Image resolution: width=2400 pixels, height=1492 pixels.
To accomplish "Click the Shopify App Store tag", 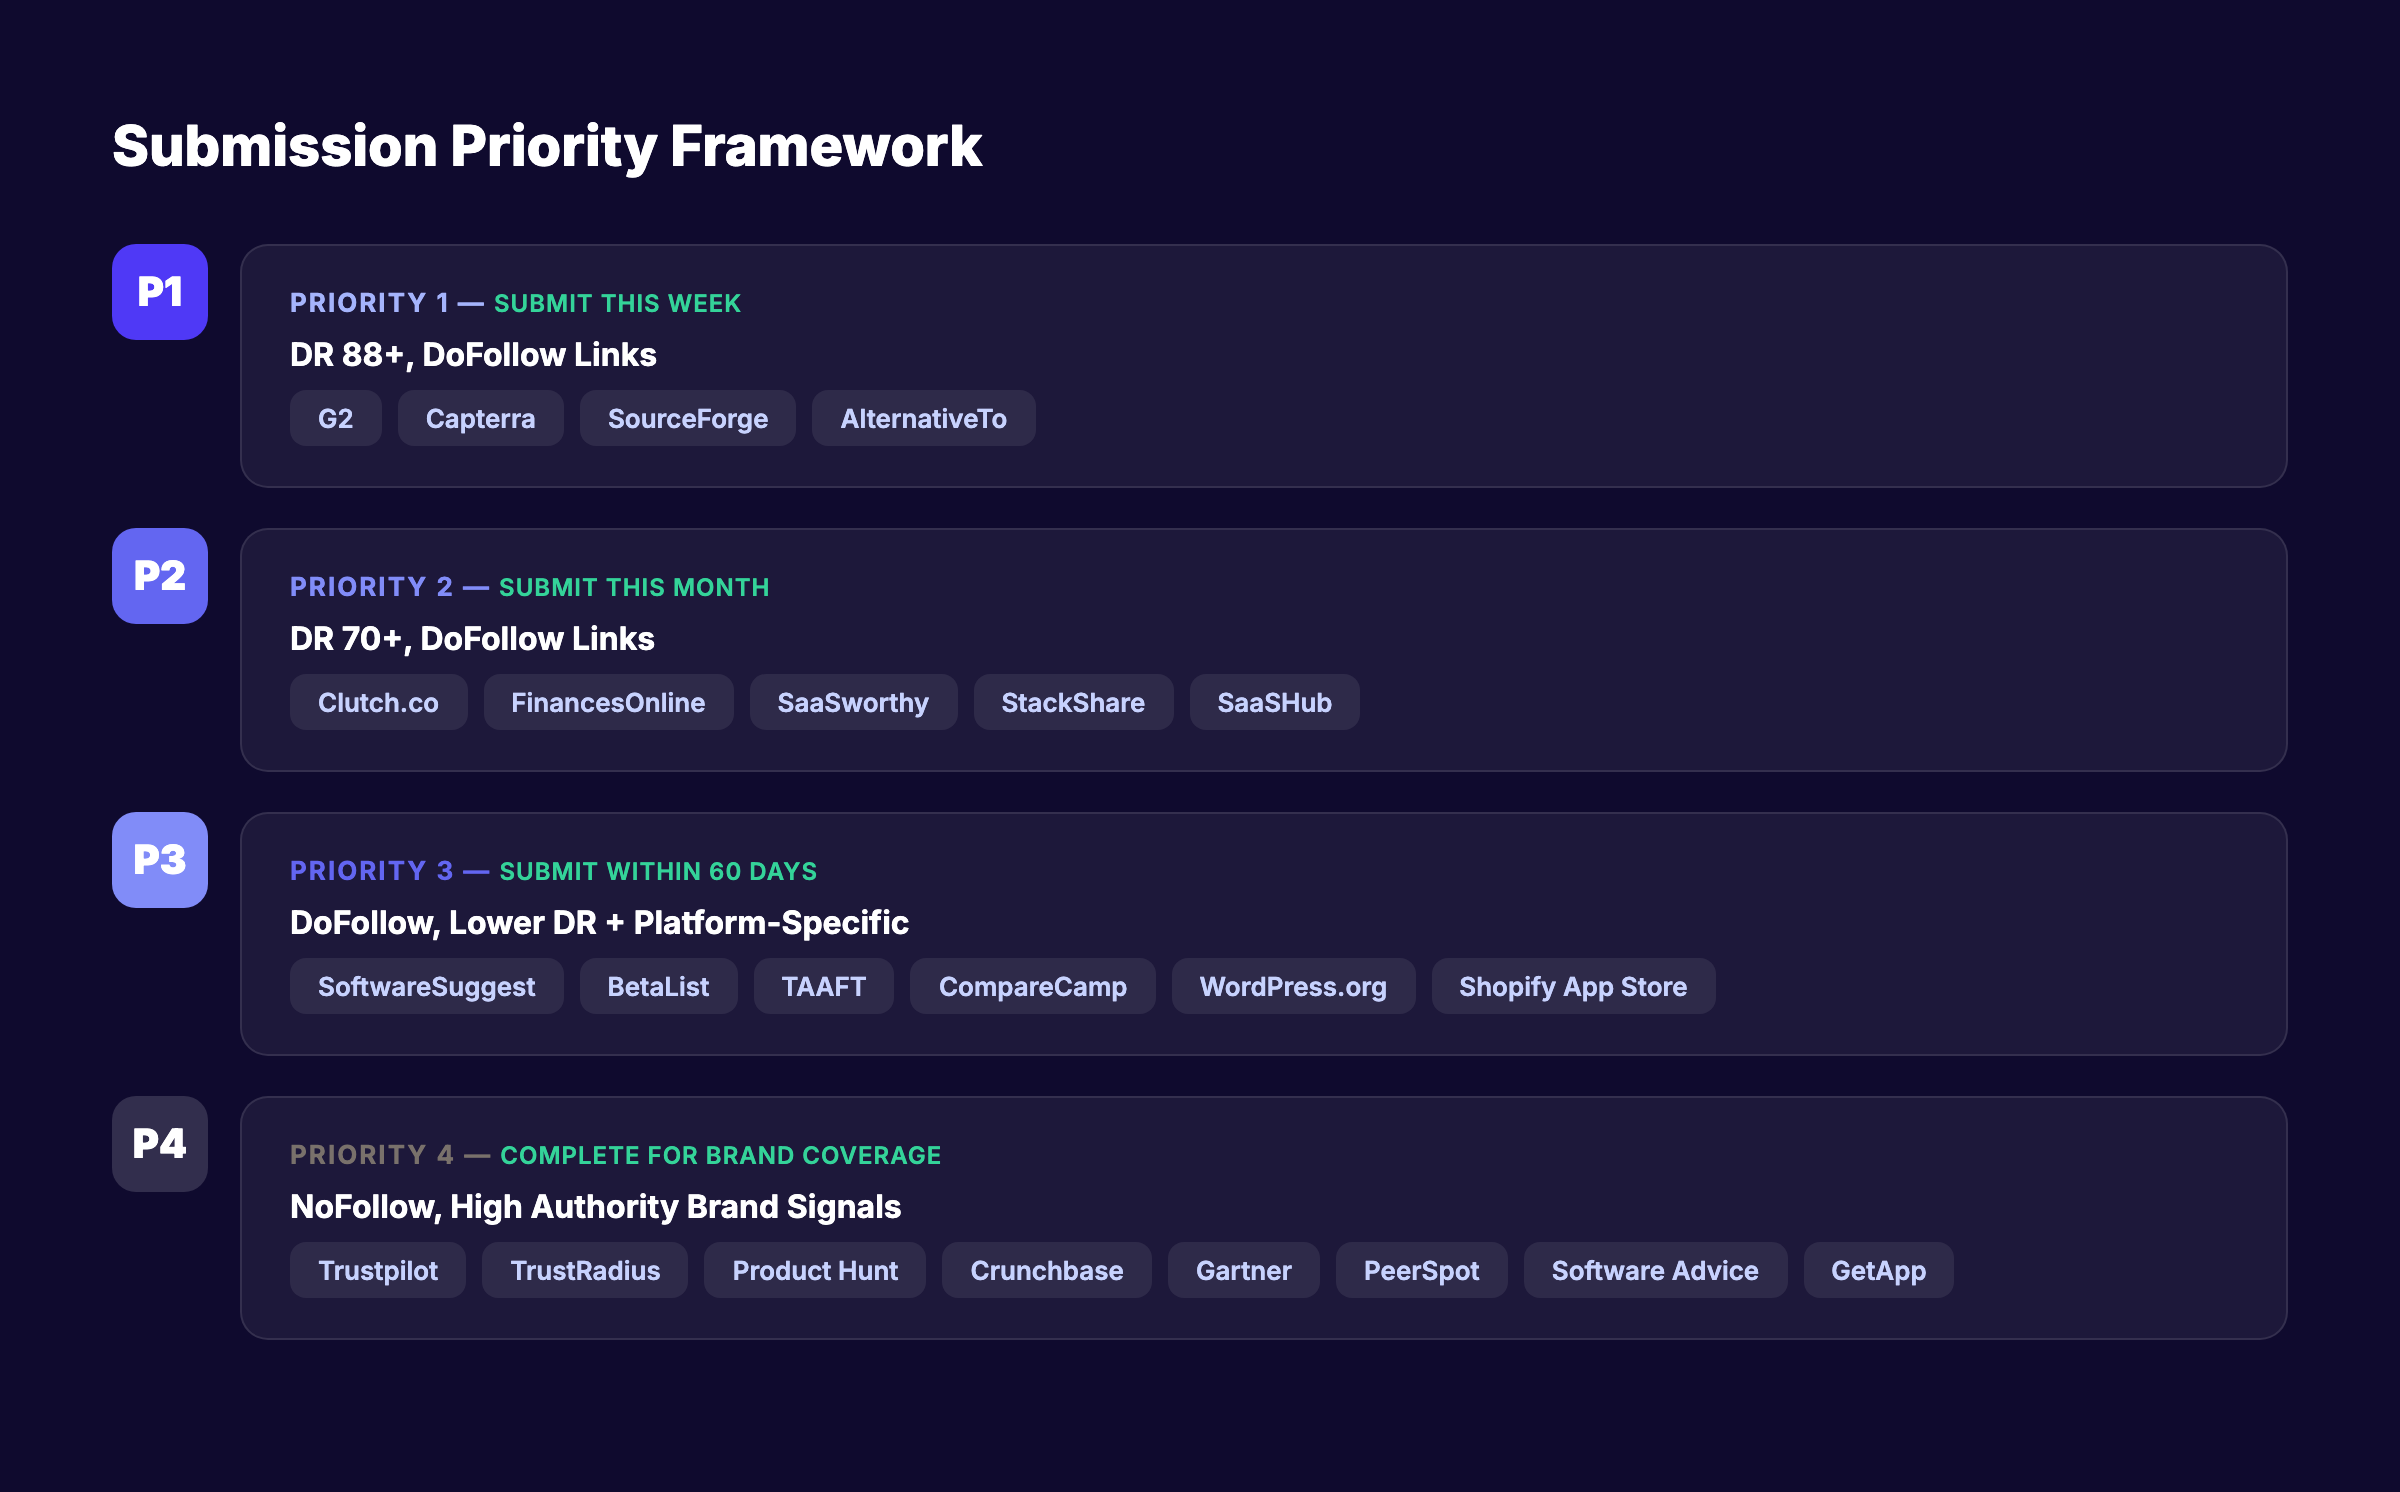I will pyautogui.click(x=1573, y=986).
